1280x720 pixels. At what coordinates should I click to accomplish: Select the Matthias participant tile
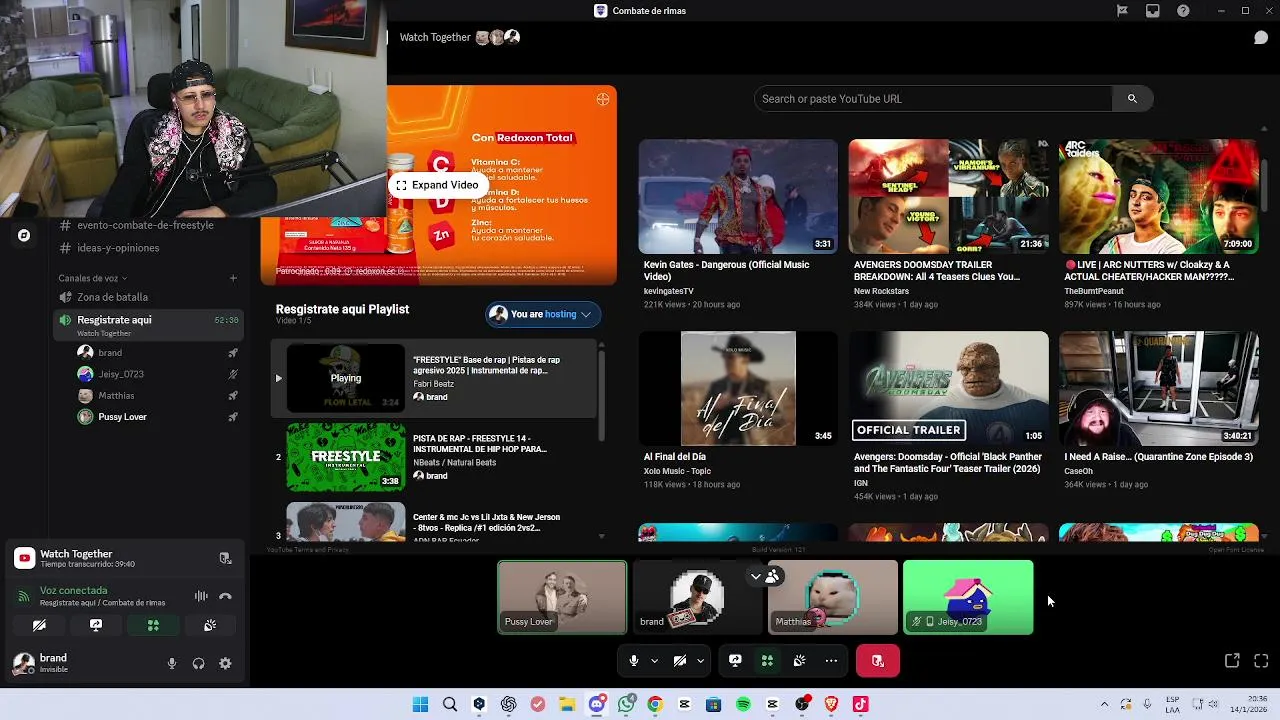pyautogui.click(x=832, y=597)
